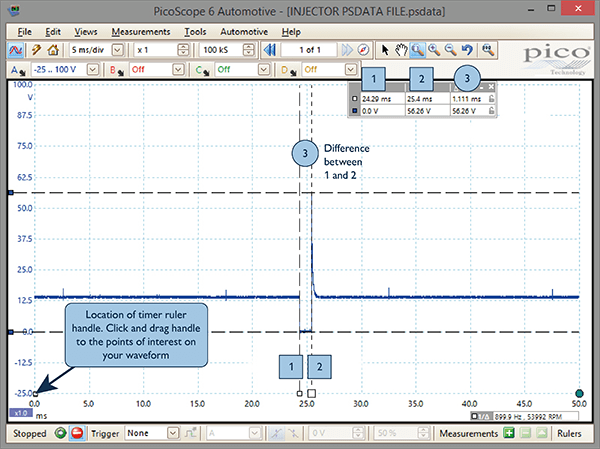This screenshot has width=600, height=449.
Task: Open the Measurements menu
Action: [141, 32]
